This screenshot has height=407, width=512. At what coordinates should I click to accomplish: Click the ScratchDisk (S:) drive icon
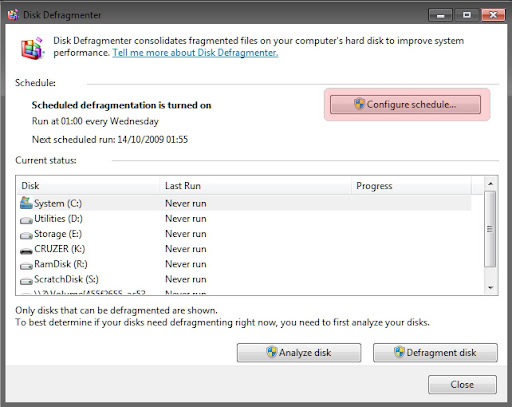26,281
